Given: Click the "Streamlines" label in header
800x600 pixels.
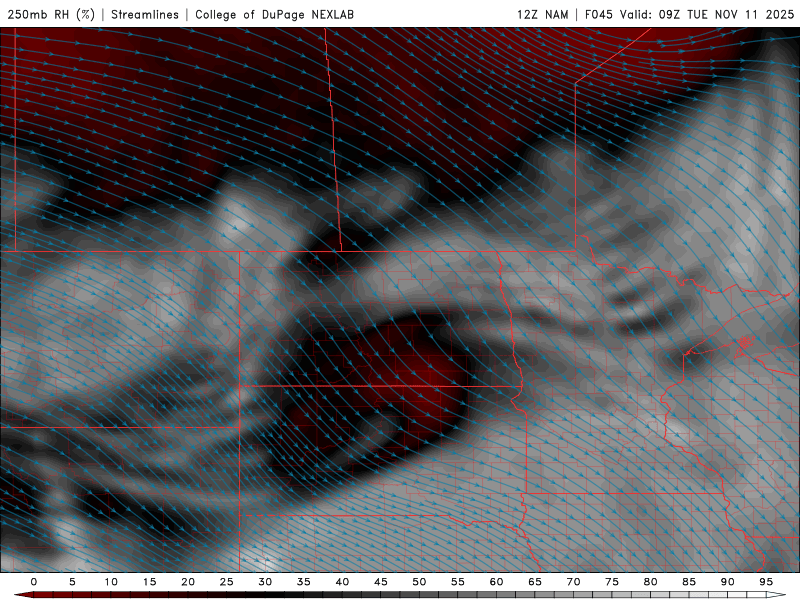Looking at the screenshot, I should (145, 14).
